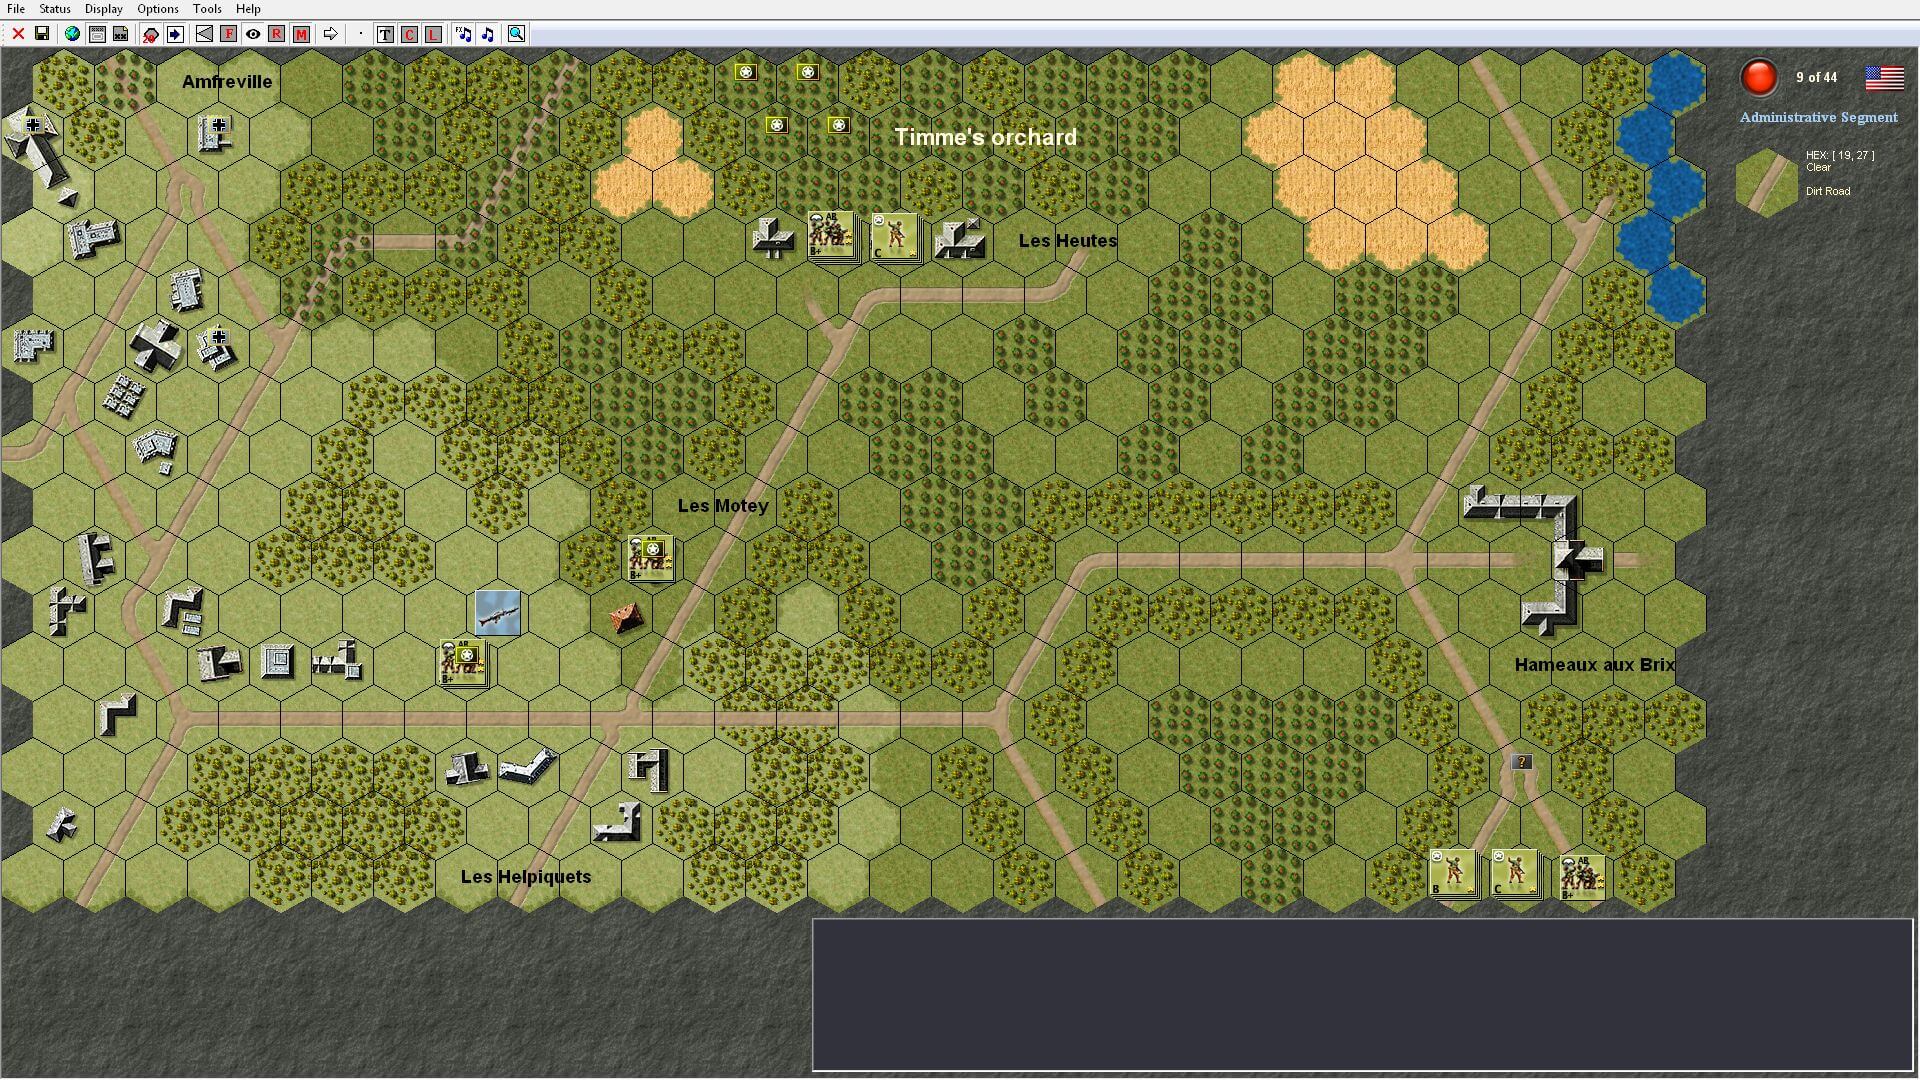Select the machine gun counter near Les Motey
Image resolution: width=1920 pixels, height=1080 pixels.
tap(497, 612)
